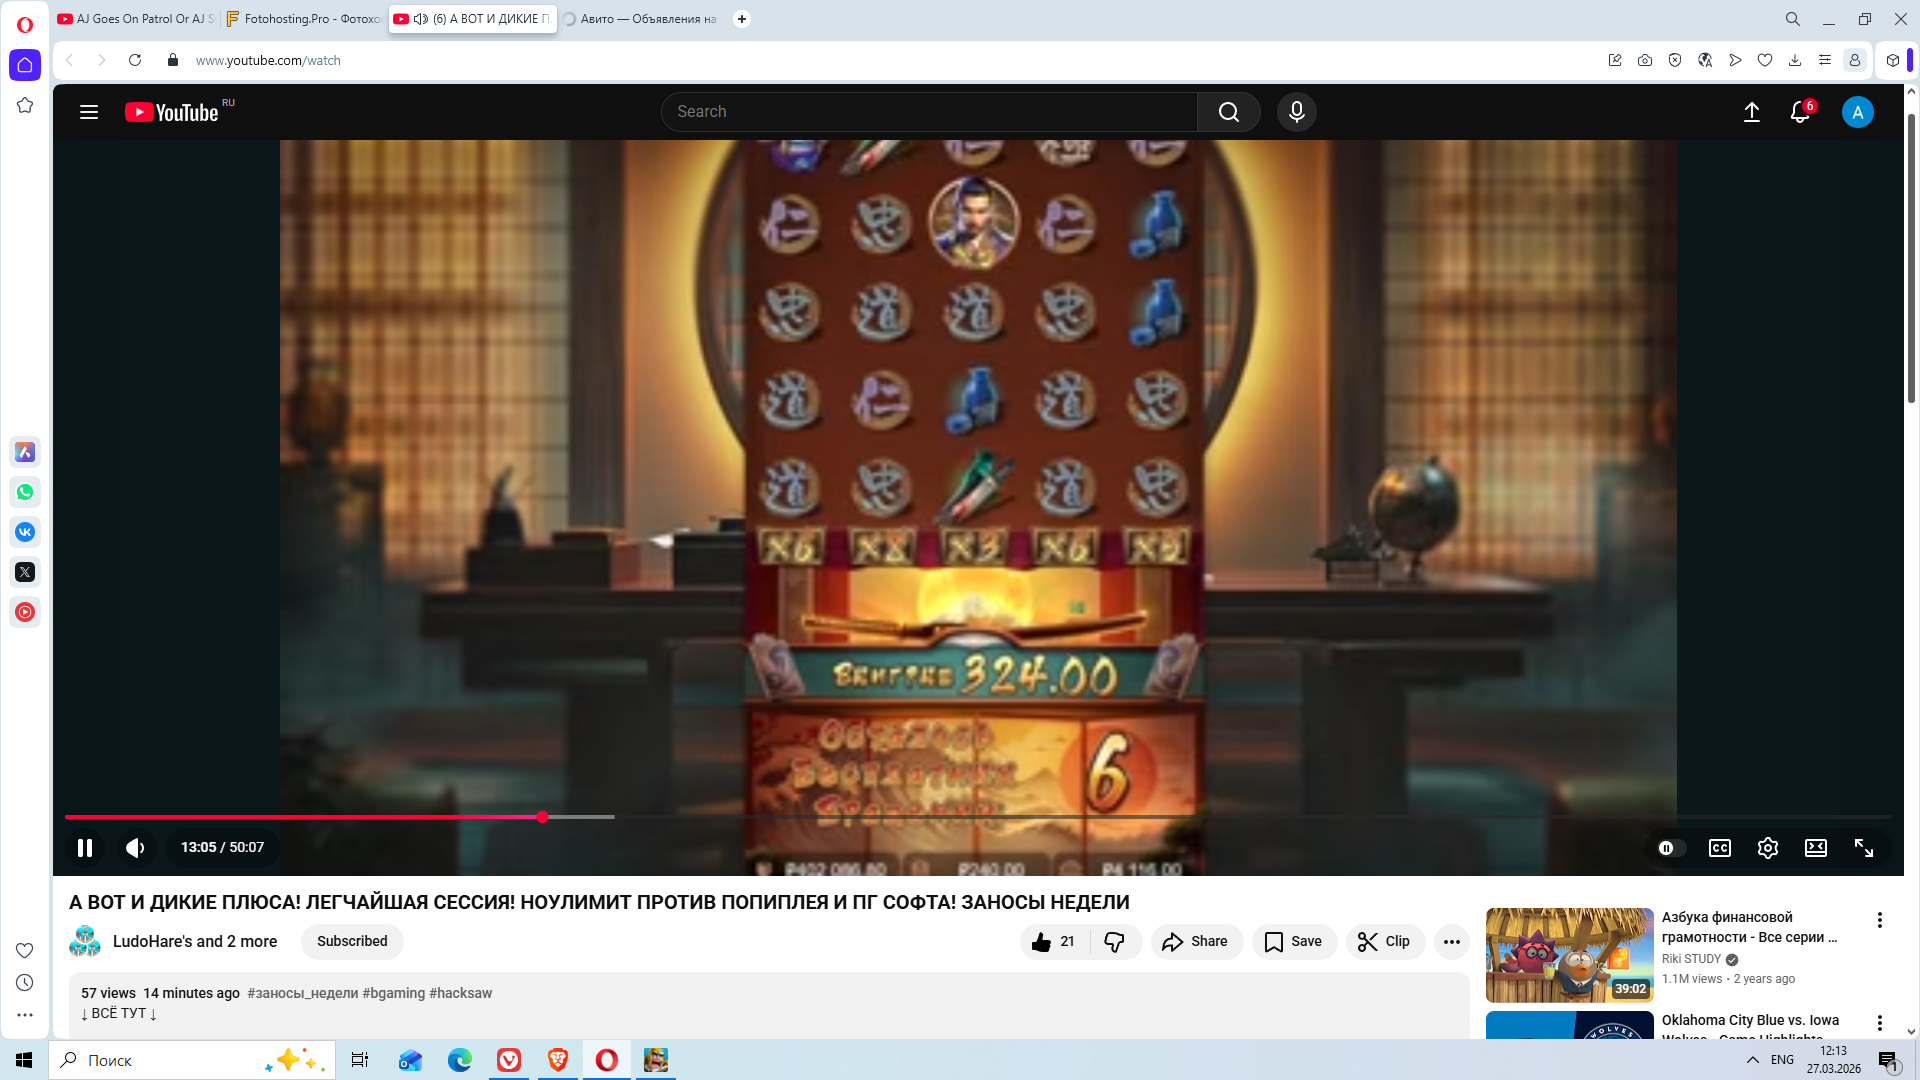The image size is (1920, 1080).
Task: Show hidden system tray icons
Action: (x=1752, y=1060)
